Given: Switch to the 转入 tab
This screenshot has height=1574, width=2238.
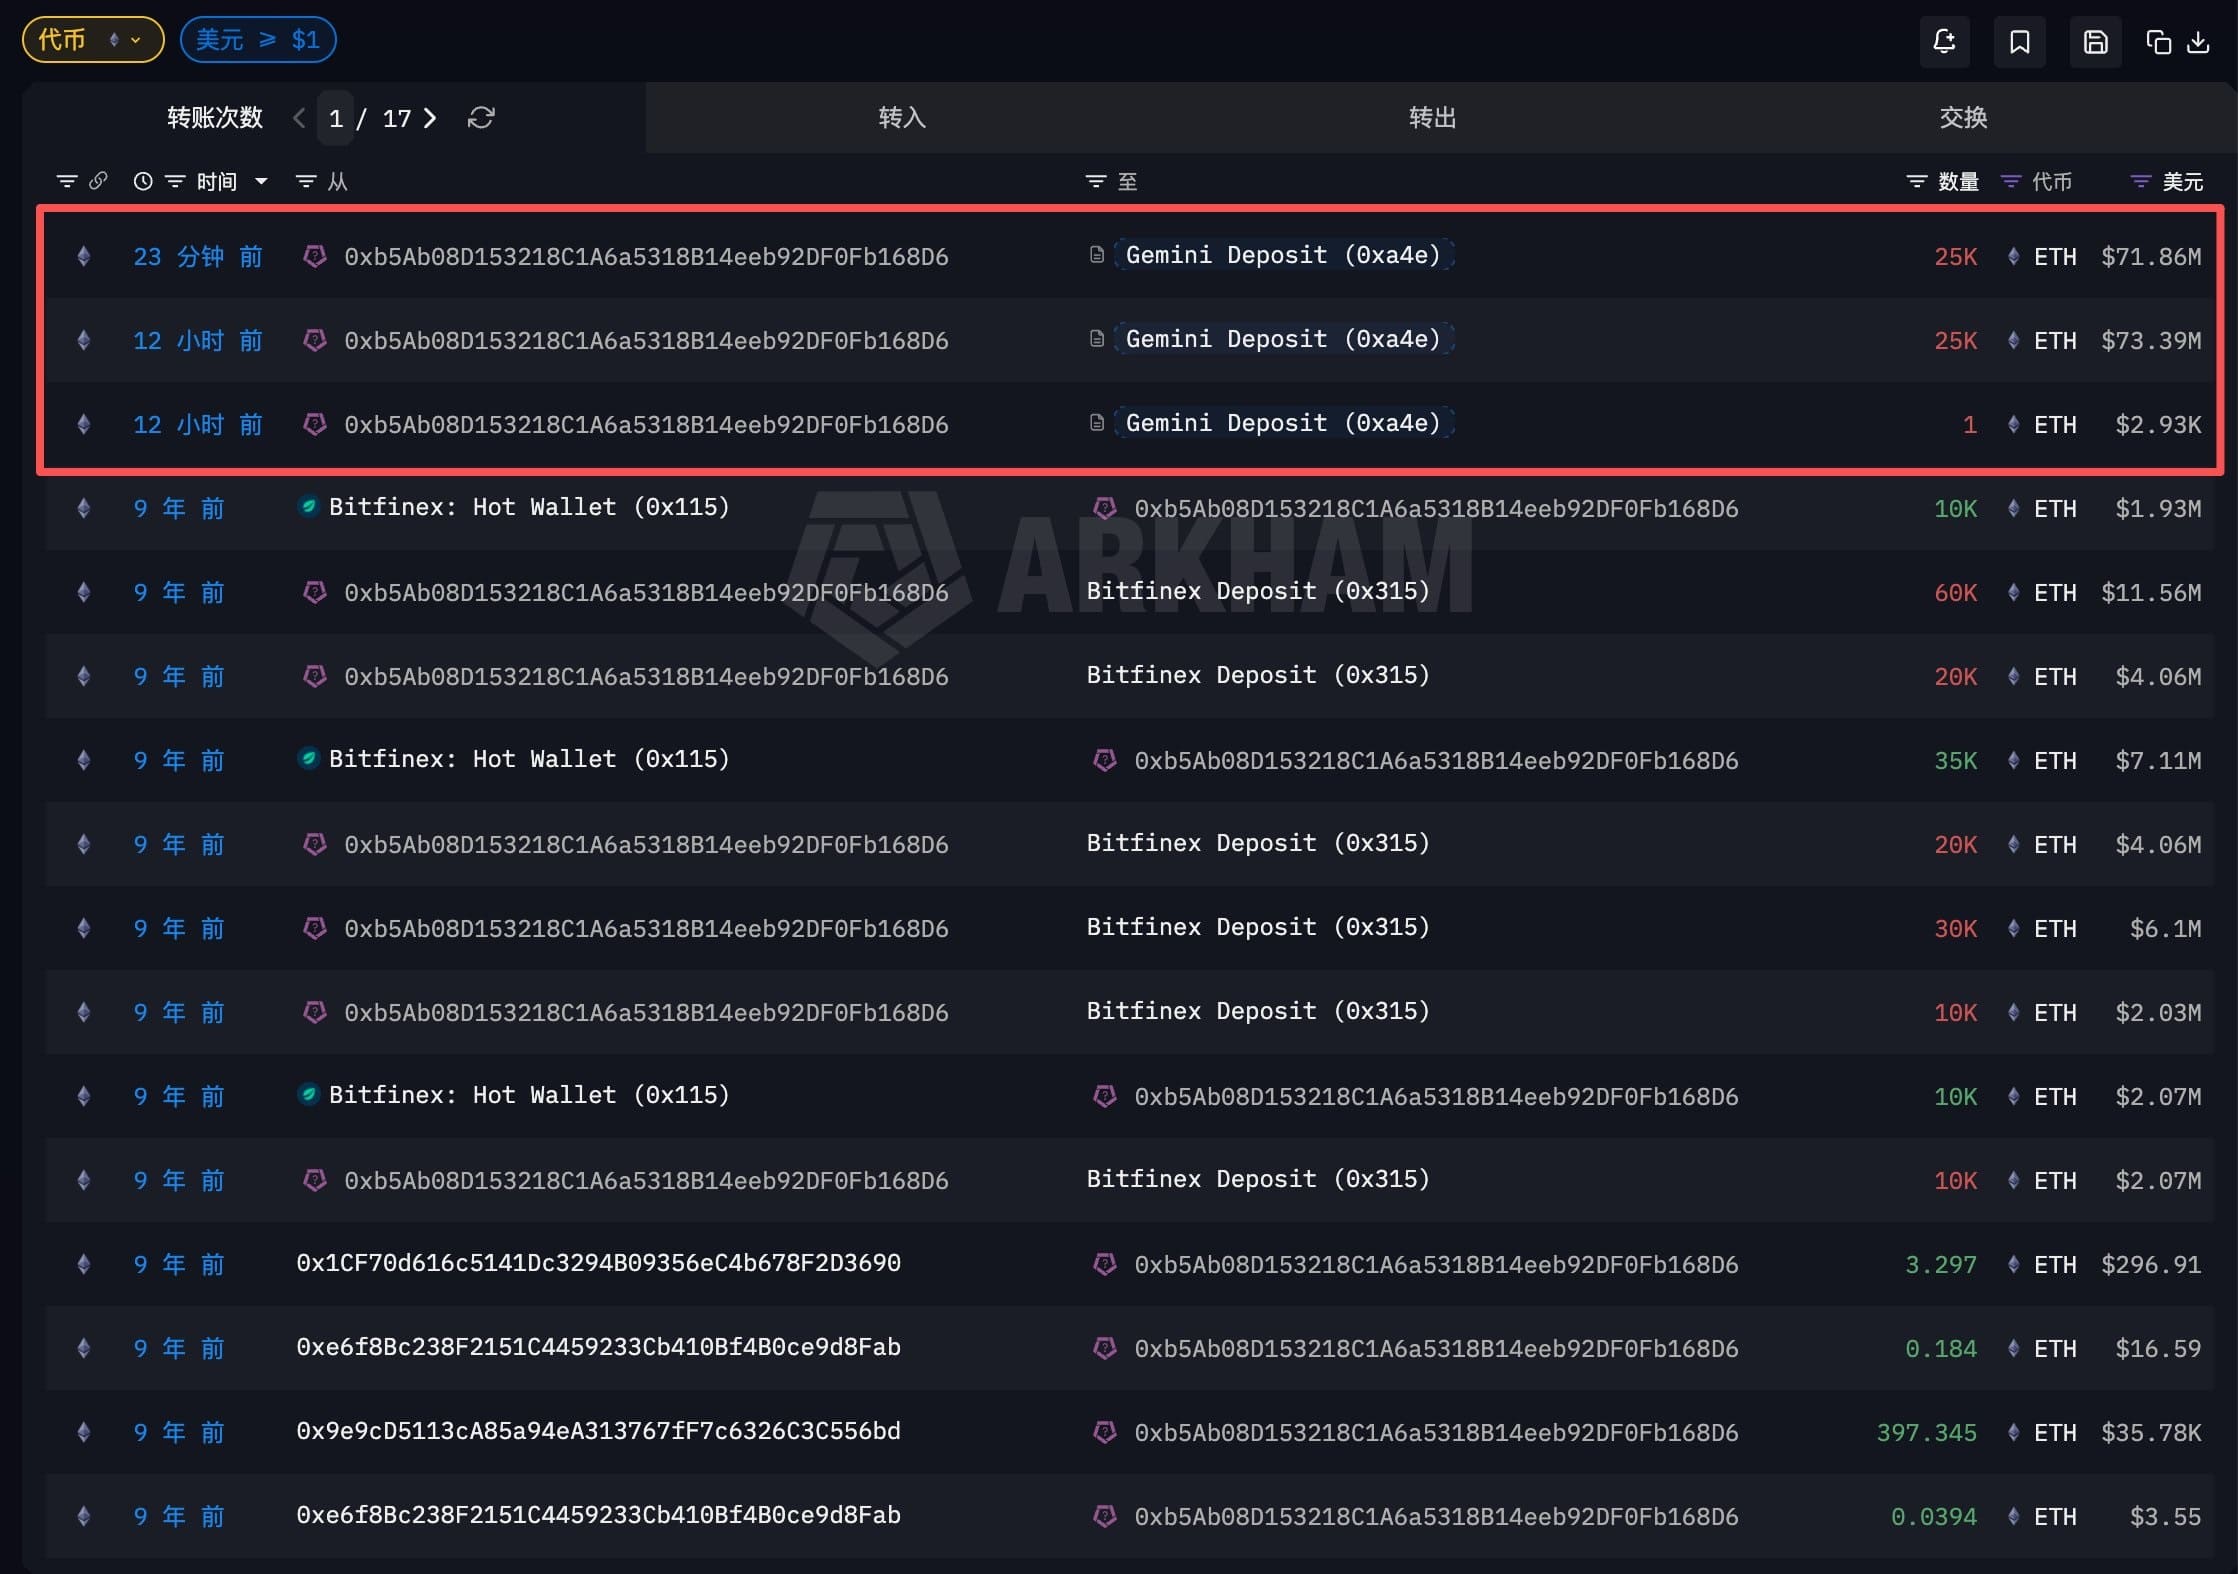Looking at the screenshot, I should 902,118.
